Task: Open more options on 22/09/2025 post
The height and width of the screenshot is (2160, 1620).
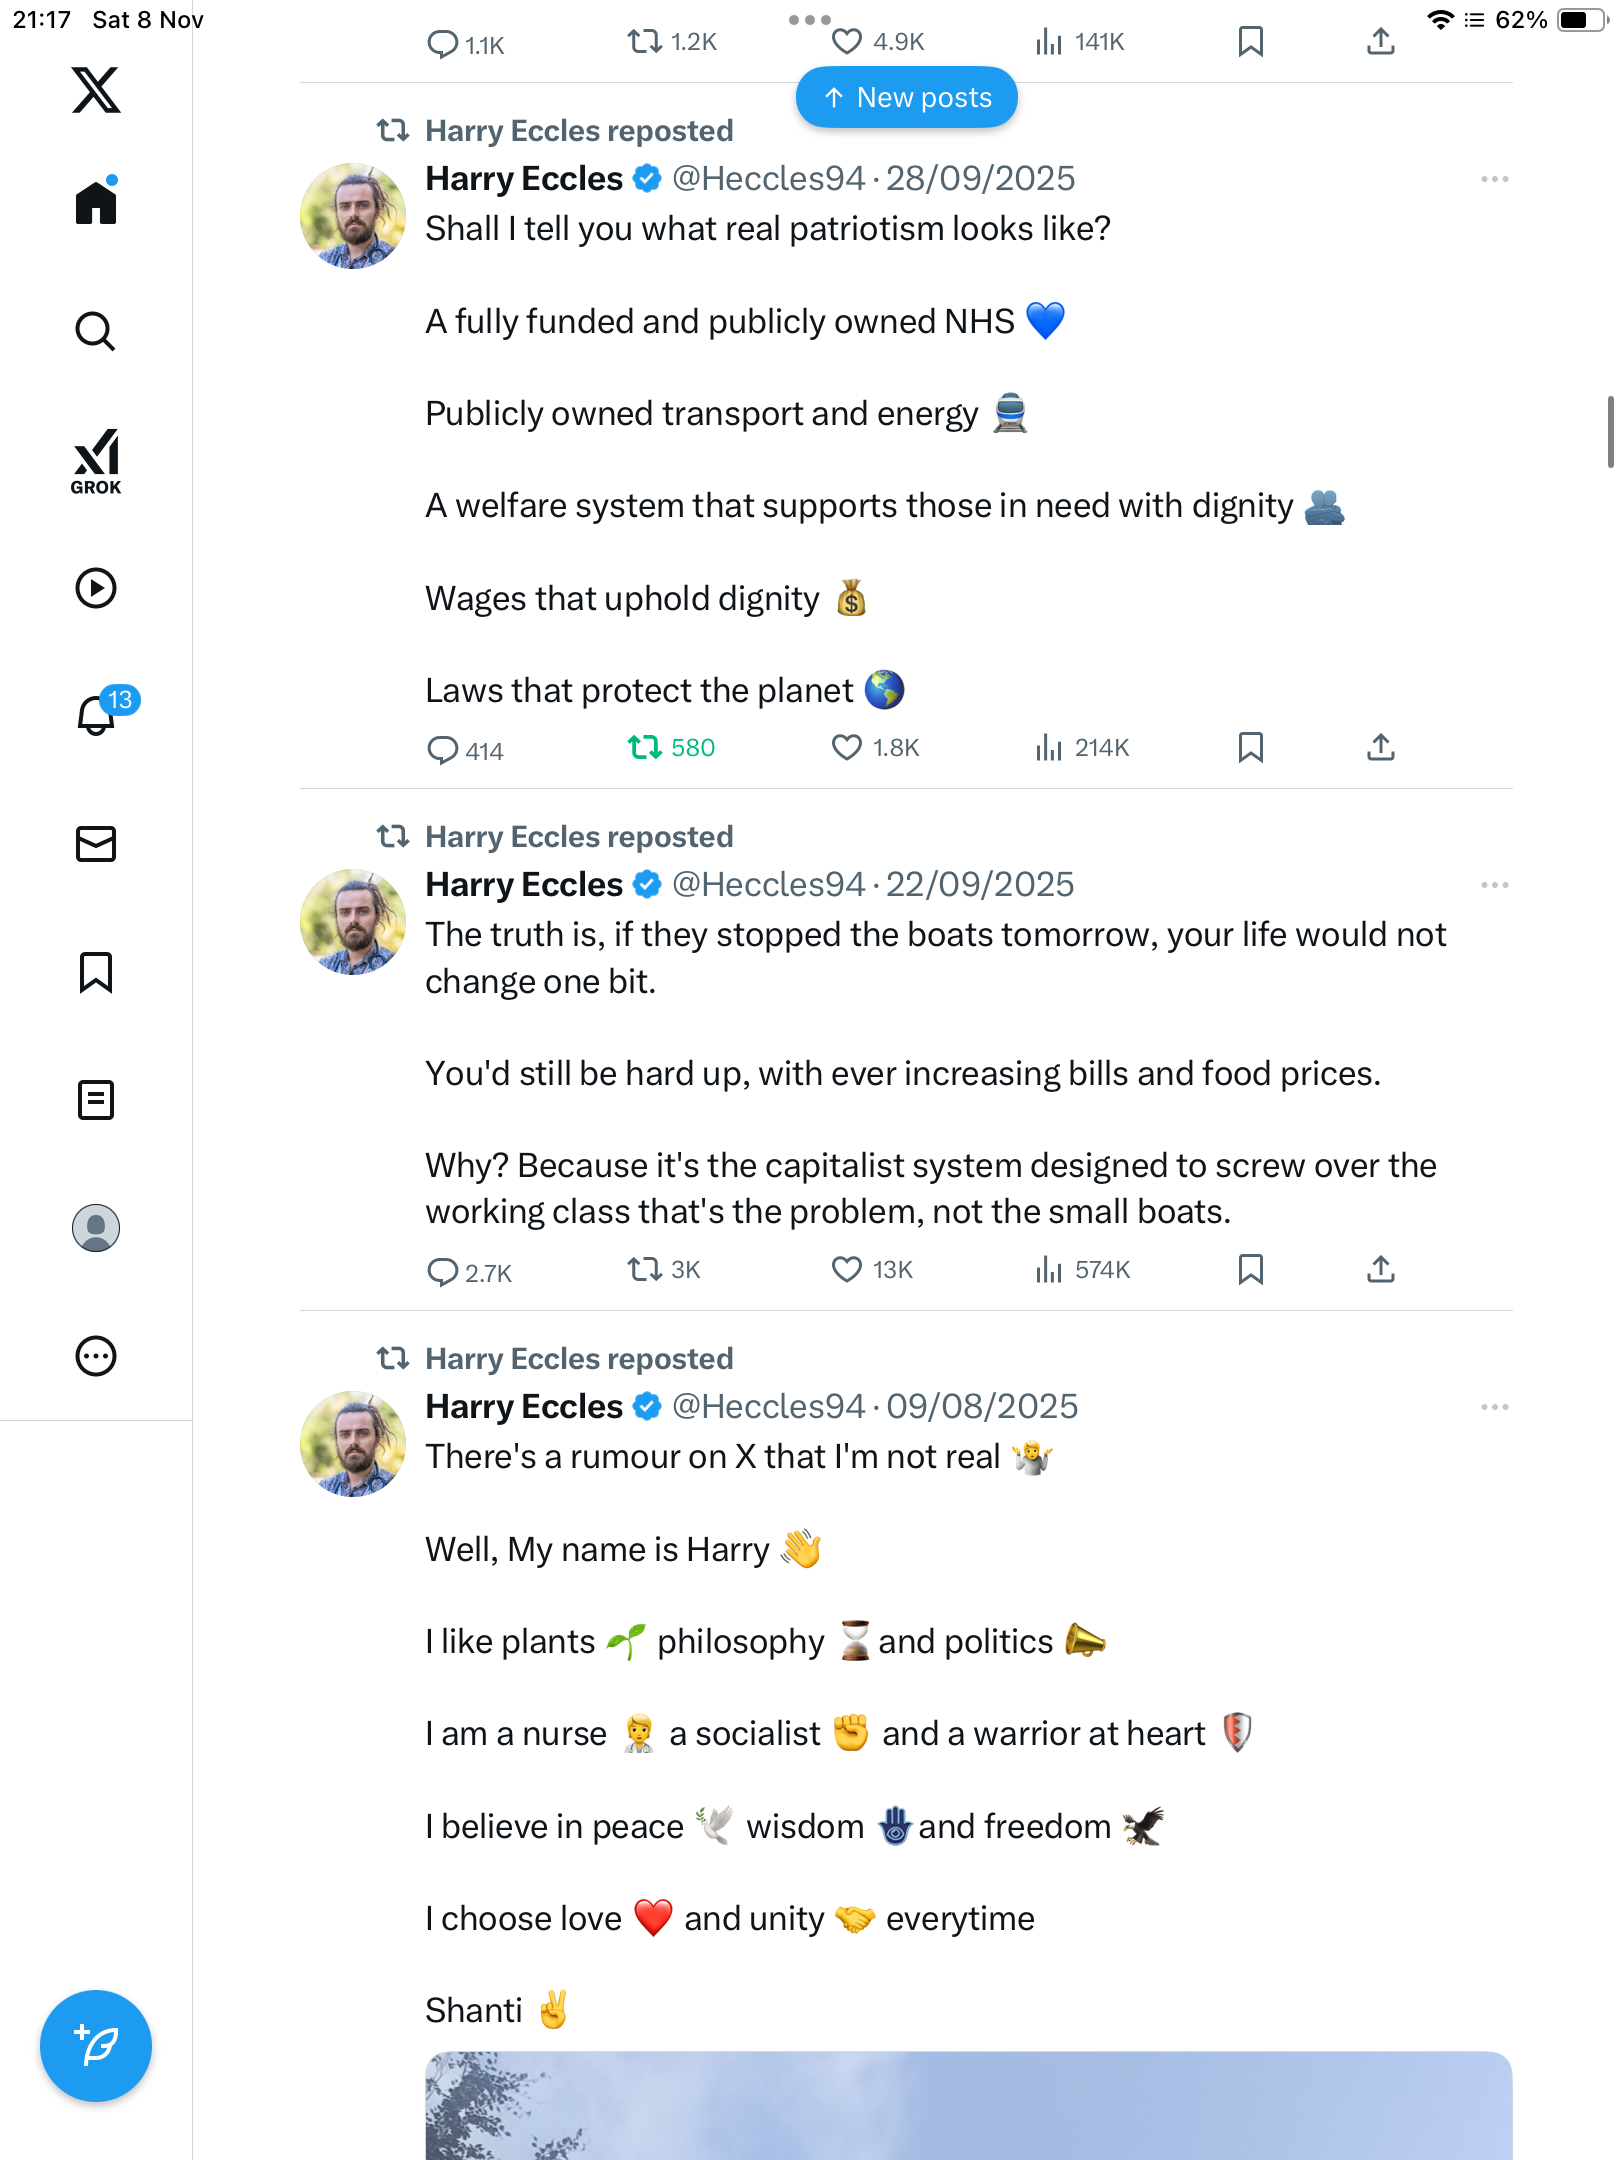Action: pos(1494,885)
